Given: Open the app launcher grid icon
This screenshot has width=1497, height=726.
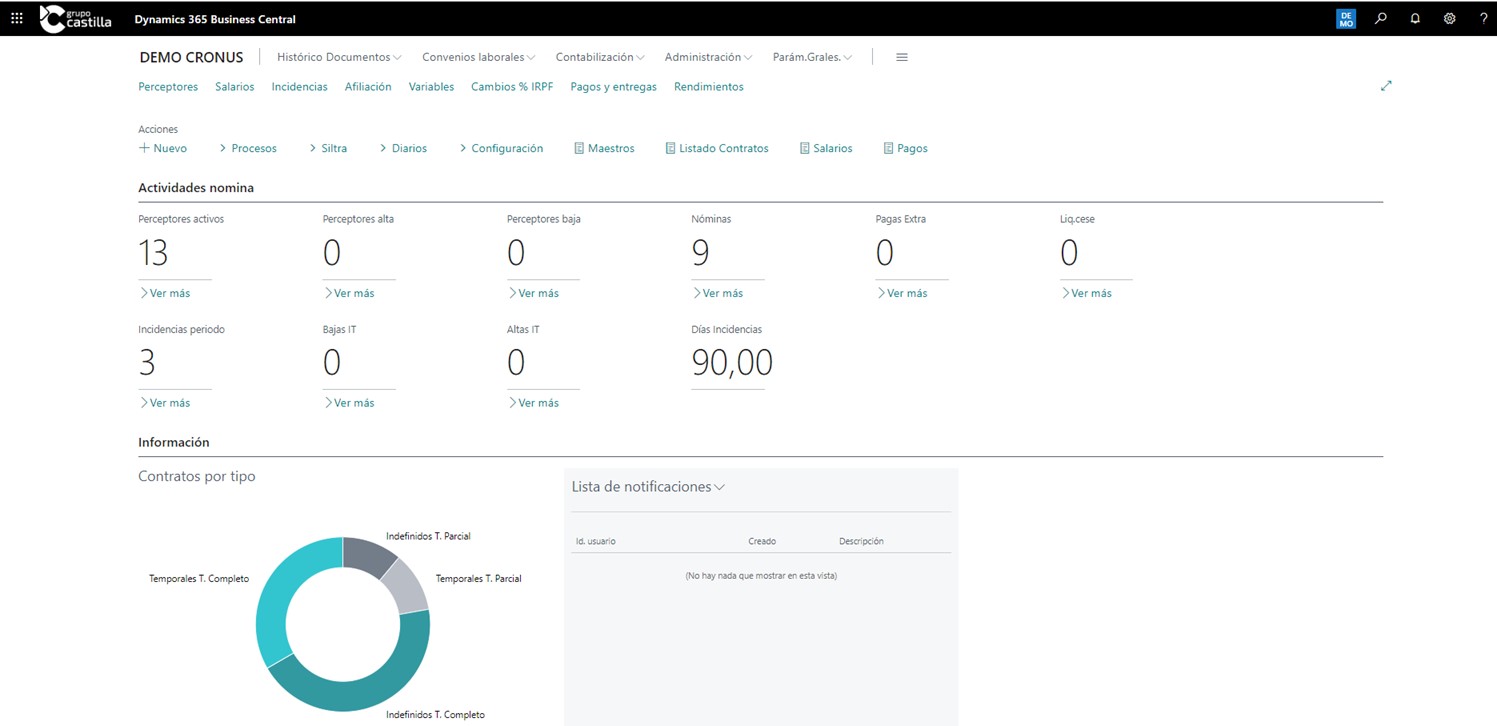Looking at the screenshot, I should tap(15, 18).
